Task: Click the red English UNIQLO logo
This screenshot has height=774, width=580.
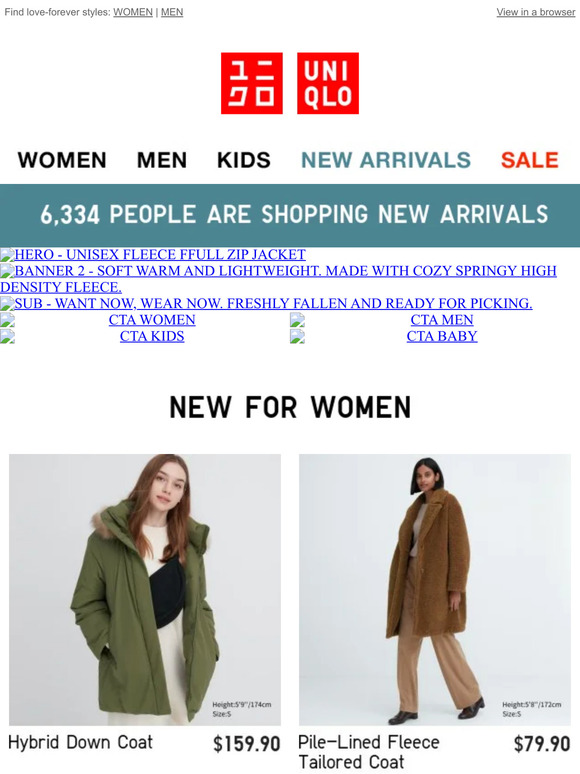Action: [x=328, y=83]
